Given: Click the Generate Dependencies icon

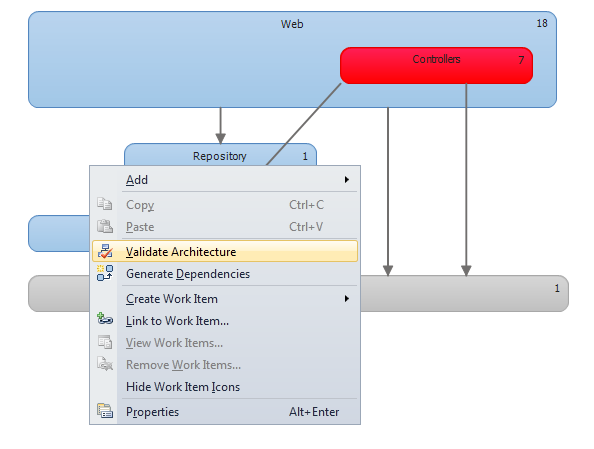Looking at the screenshot, I should coord(105,273).
